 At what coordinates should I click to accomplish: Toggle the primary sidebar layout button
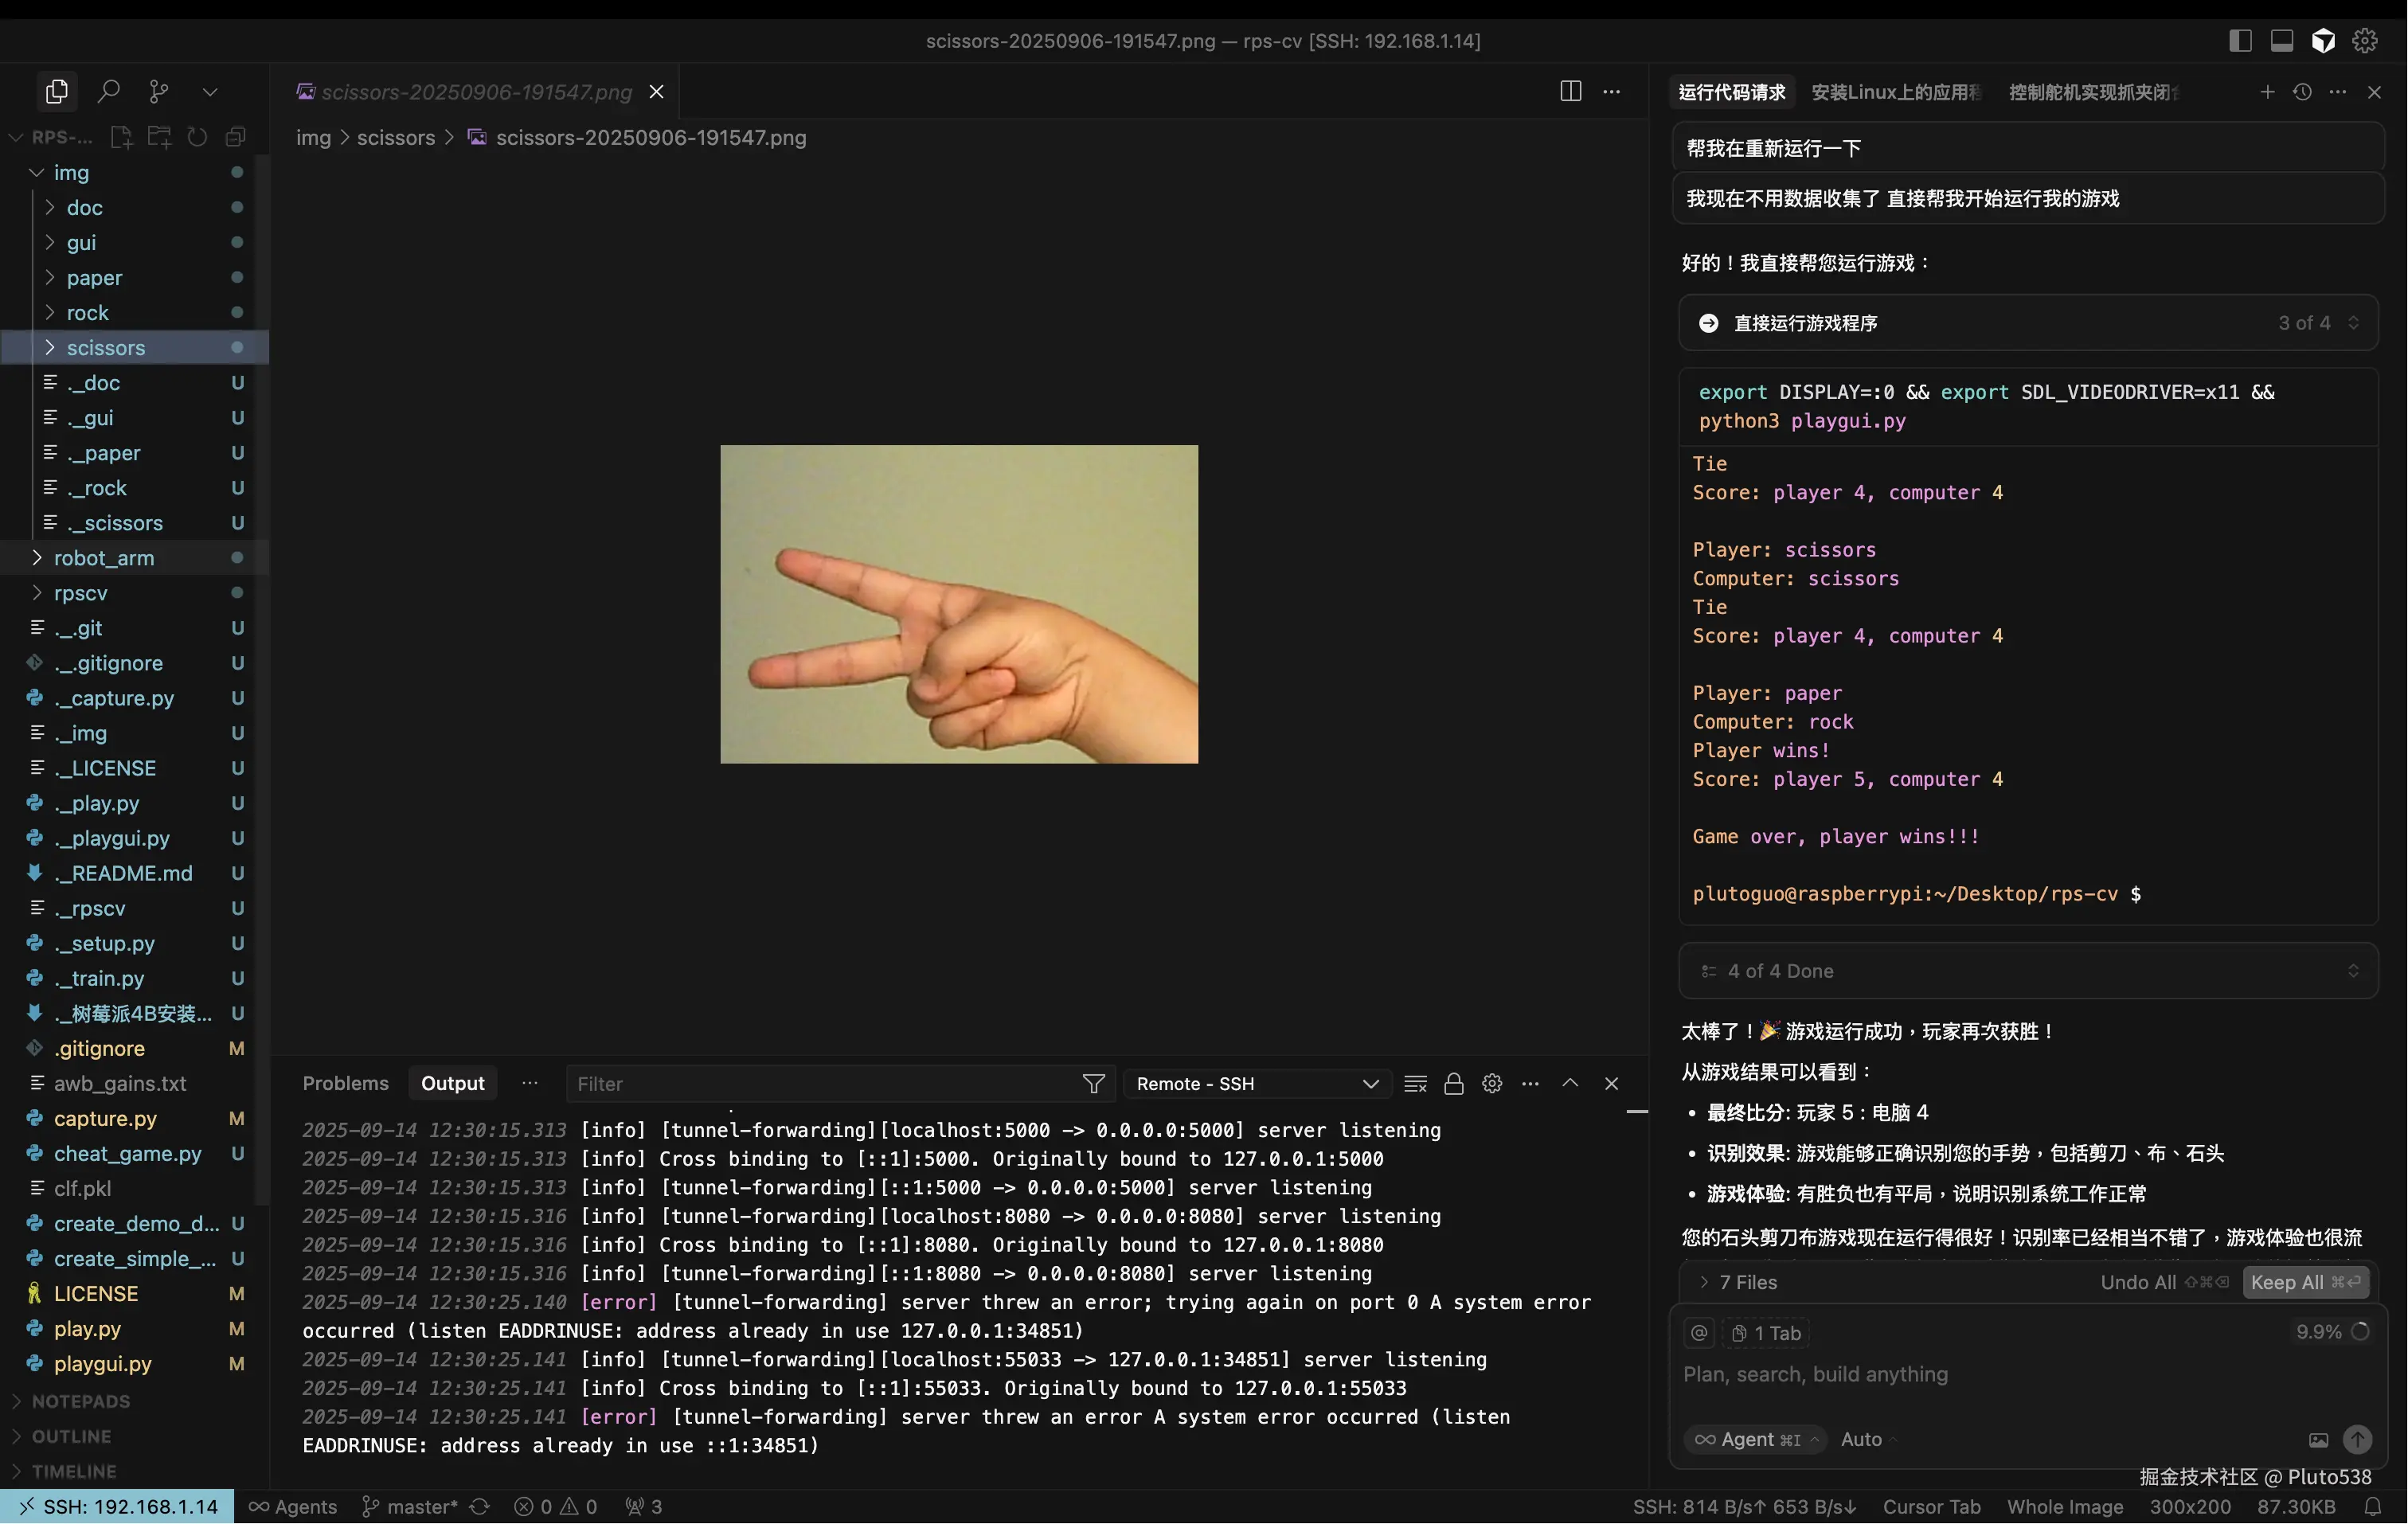[x=2240, y=40]
